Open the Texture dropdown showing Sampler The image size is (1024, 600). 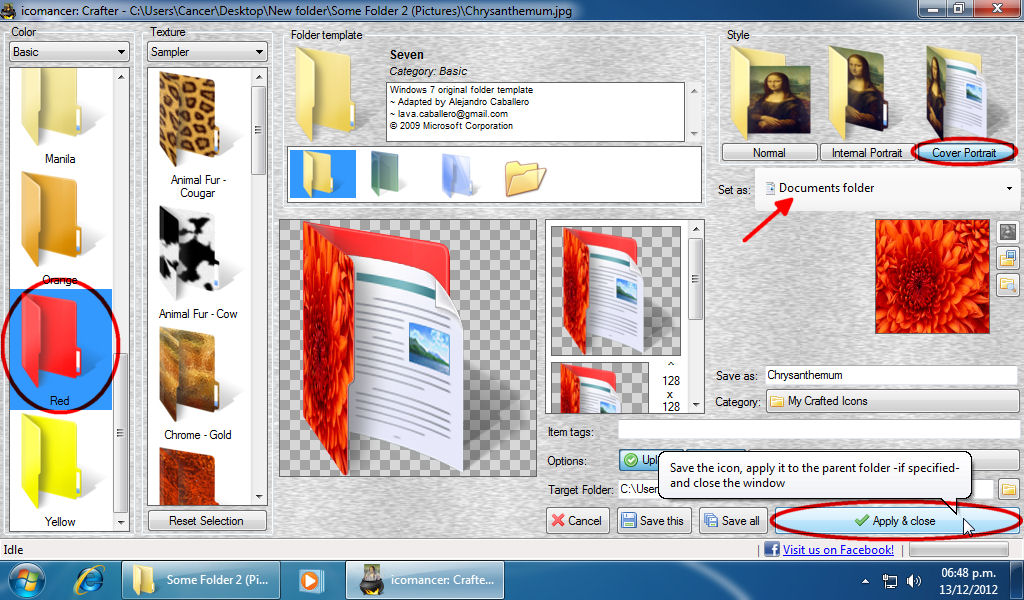[206, 52]
